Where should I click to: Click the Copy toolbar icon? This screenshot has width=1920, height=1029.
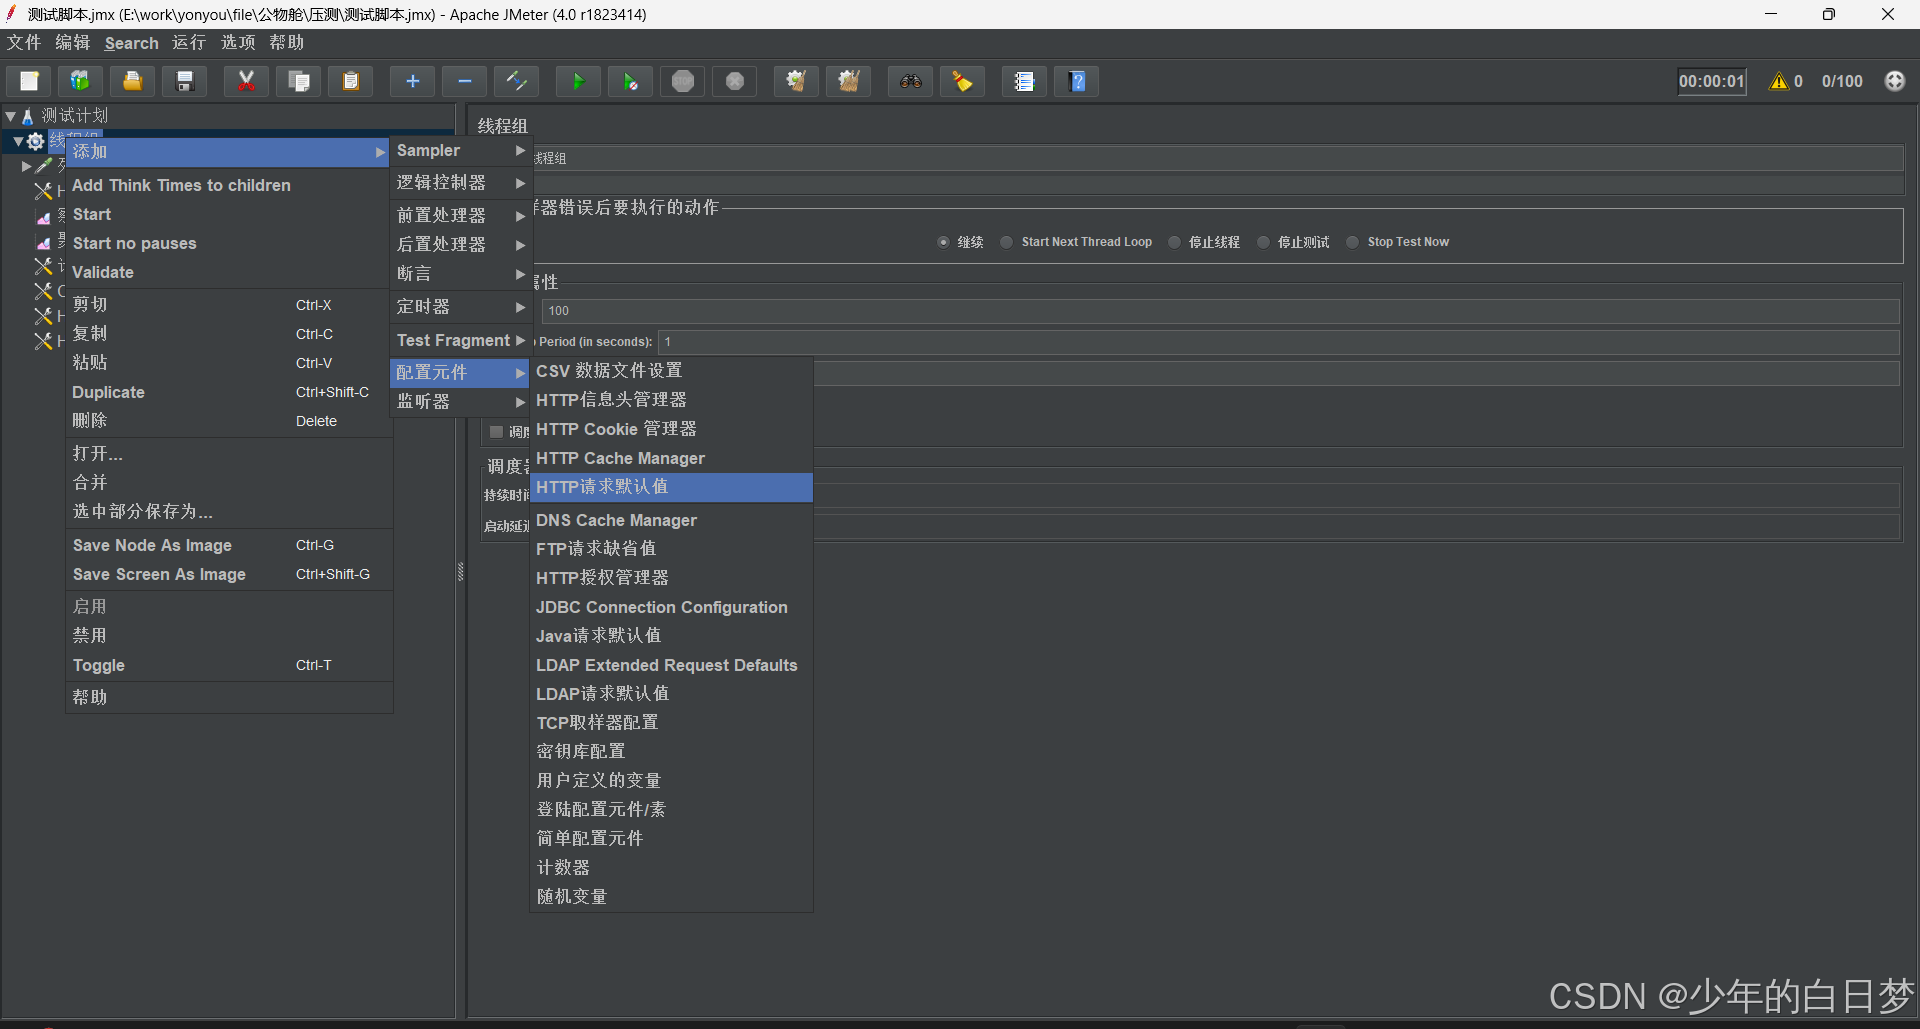point(298,81)
